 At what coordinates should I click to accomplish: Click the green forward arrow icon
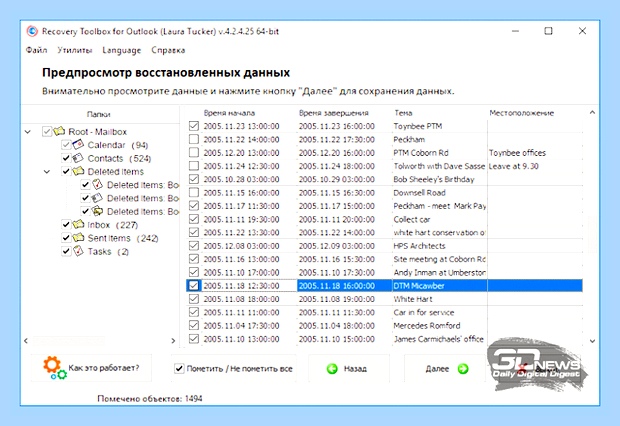pos(463,369)
